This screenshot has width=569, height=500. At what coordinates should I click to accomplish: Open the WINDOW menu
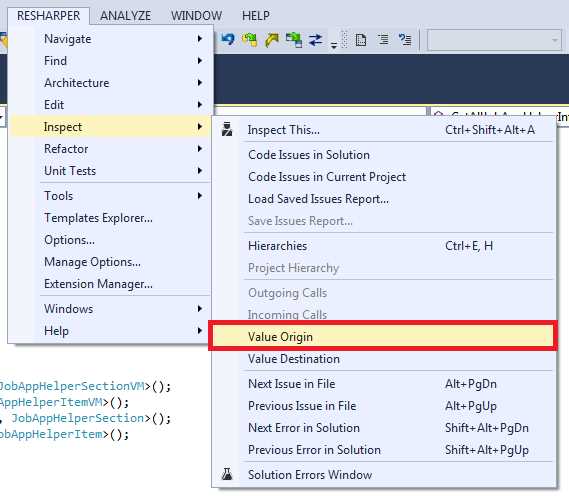click(196, 16)
